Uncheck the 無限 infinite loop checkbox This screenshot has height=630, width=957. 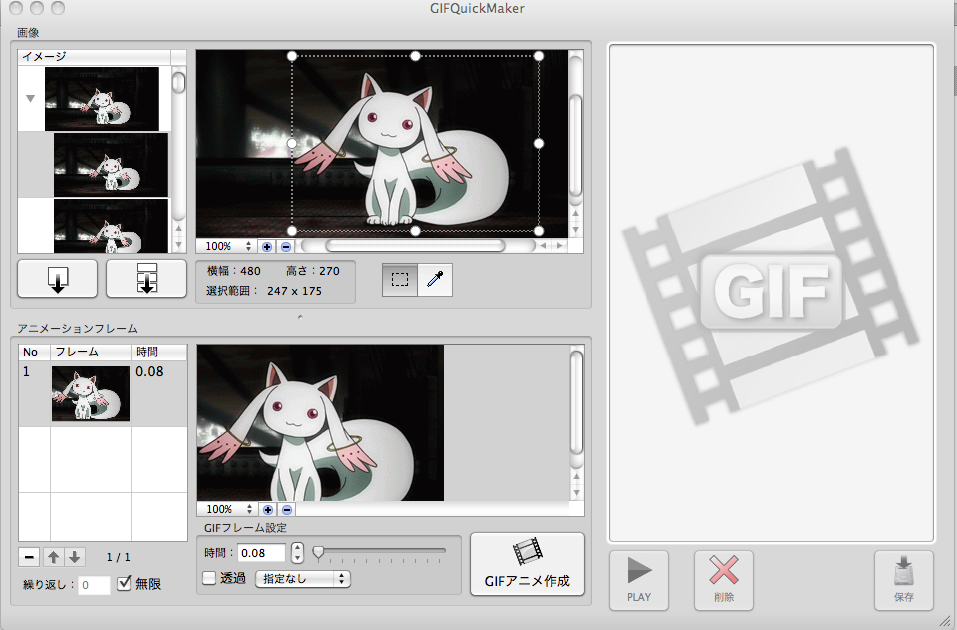point(124,583)
